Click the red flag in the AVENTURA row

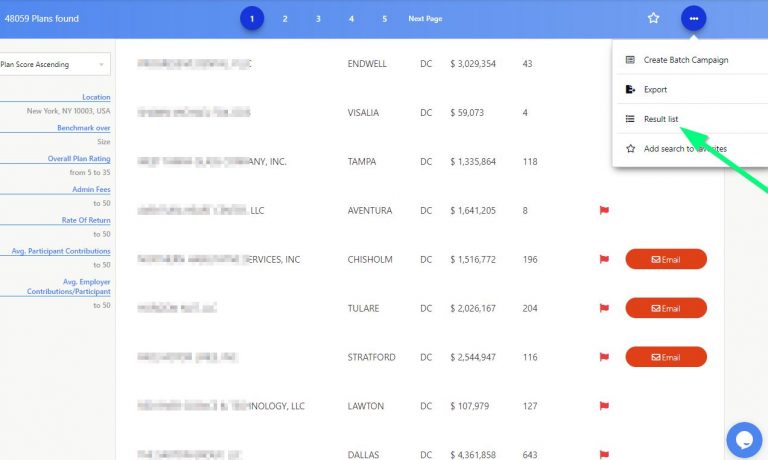[603, 211]
